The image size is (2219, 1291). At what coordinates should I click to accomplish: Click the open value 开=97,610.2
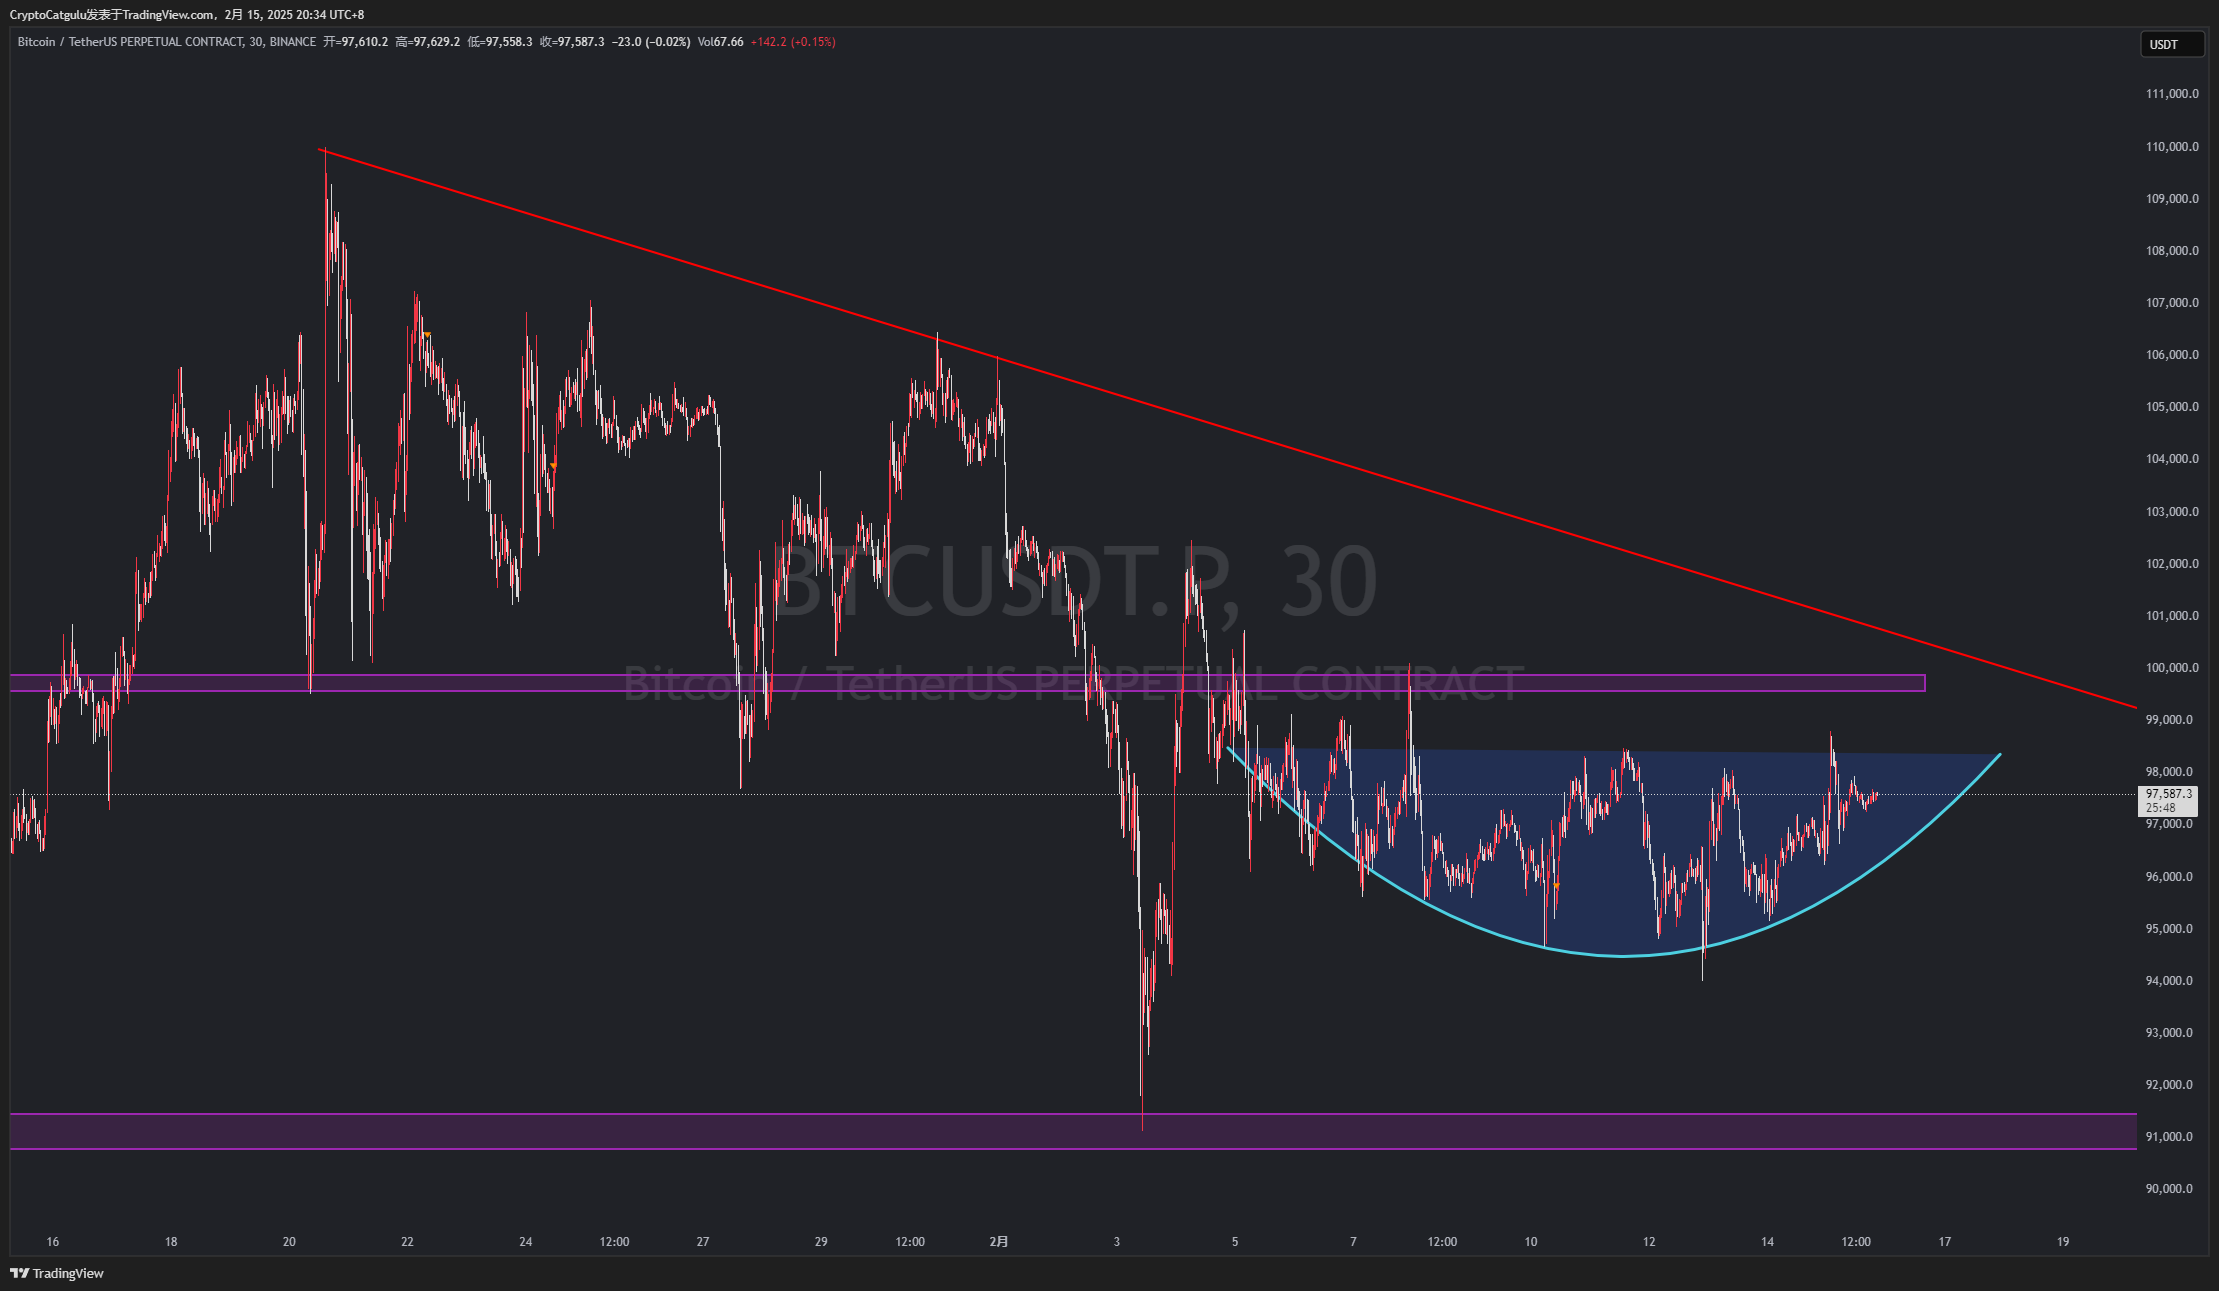click(355, 42)
